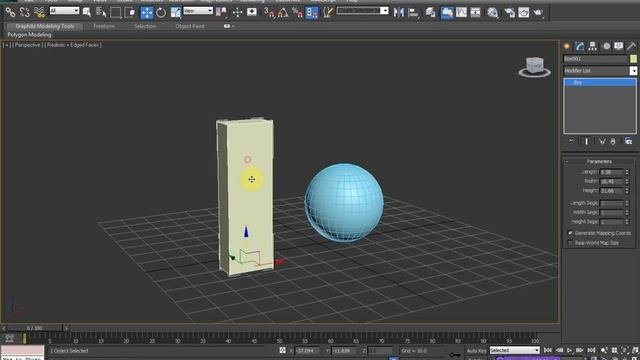Switch to the Graphite Modeling Tools tab
Viewport: 640px width, 360px height.
click(x=45, y=26)
